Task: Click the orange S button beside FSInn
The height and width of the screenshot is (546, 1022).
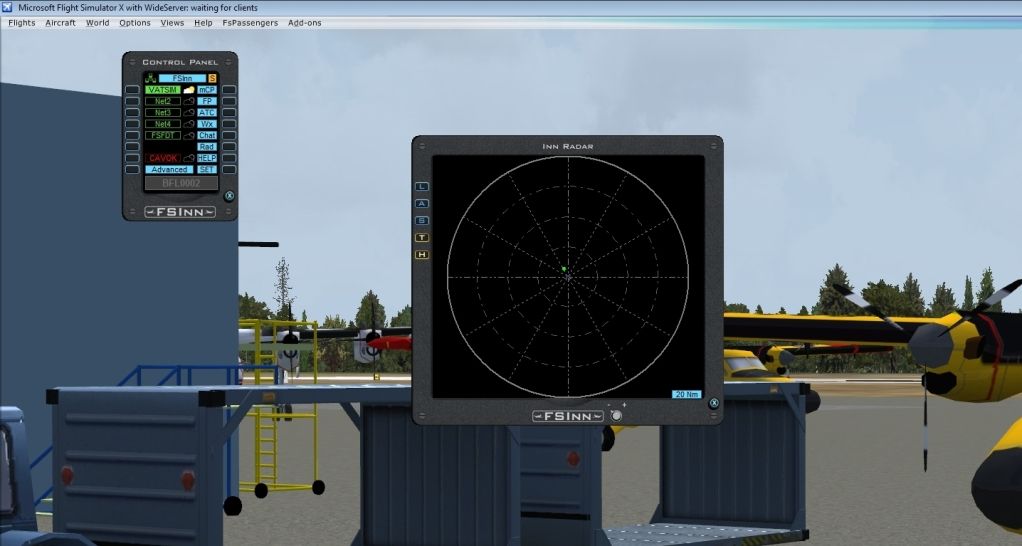Action: (x=212, y=78)
